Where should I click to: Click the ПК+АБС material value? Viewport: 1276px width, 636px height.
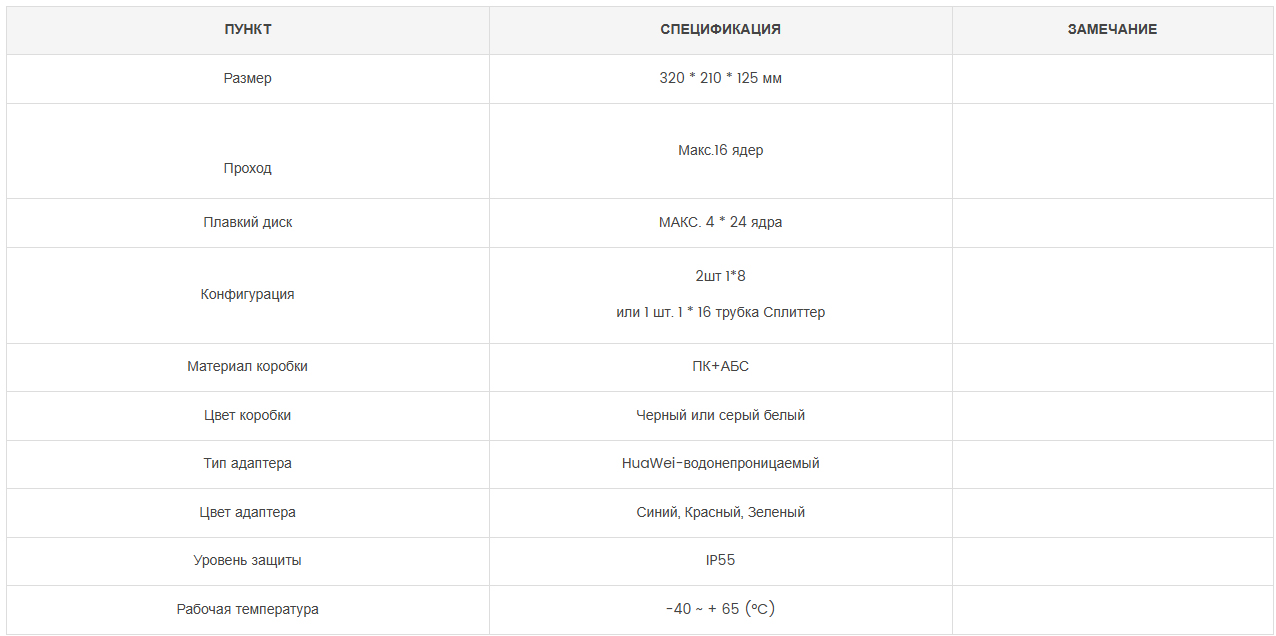pyautogui.click(x=720, y=366)
